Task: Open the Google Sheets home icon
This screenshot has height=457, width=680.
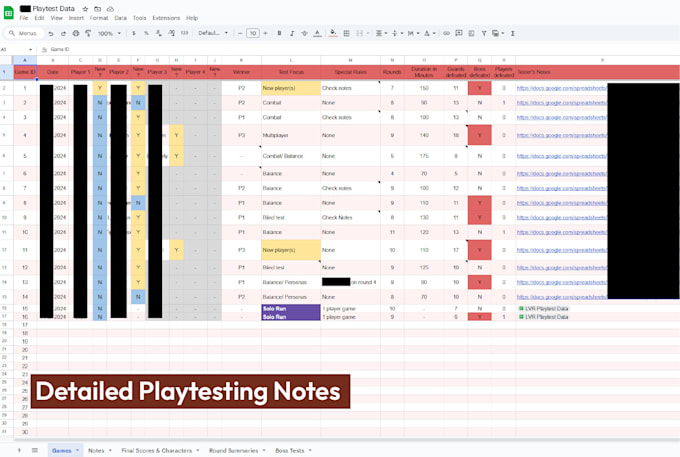Action: coord(8,13)
